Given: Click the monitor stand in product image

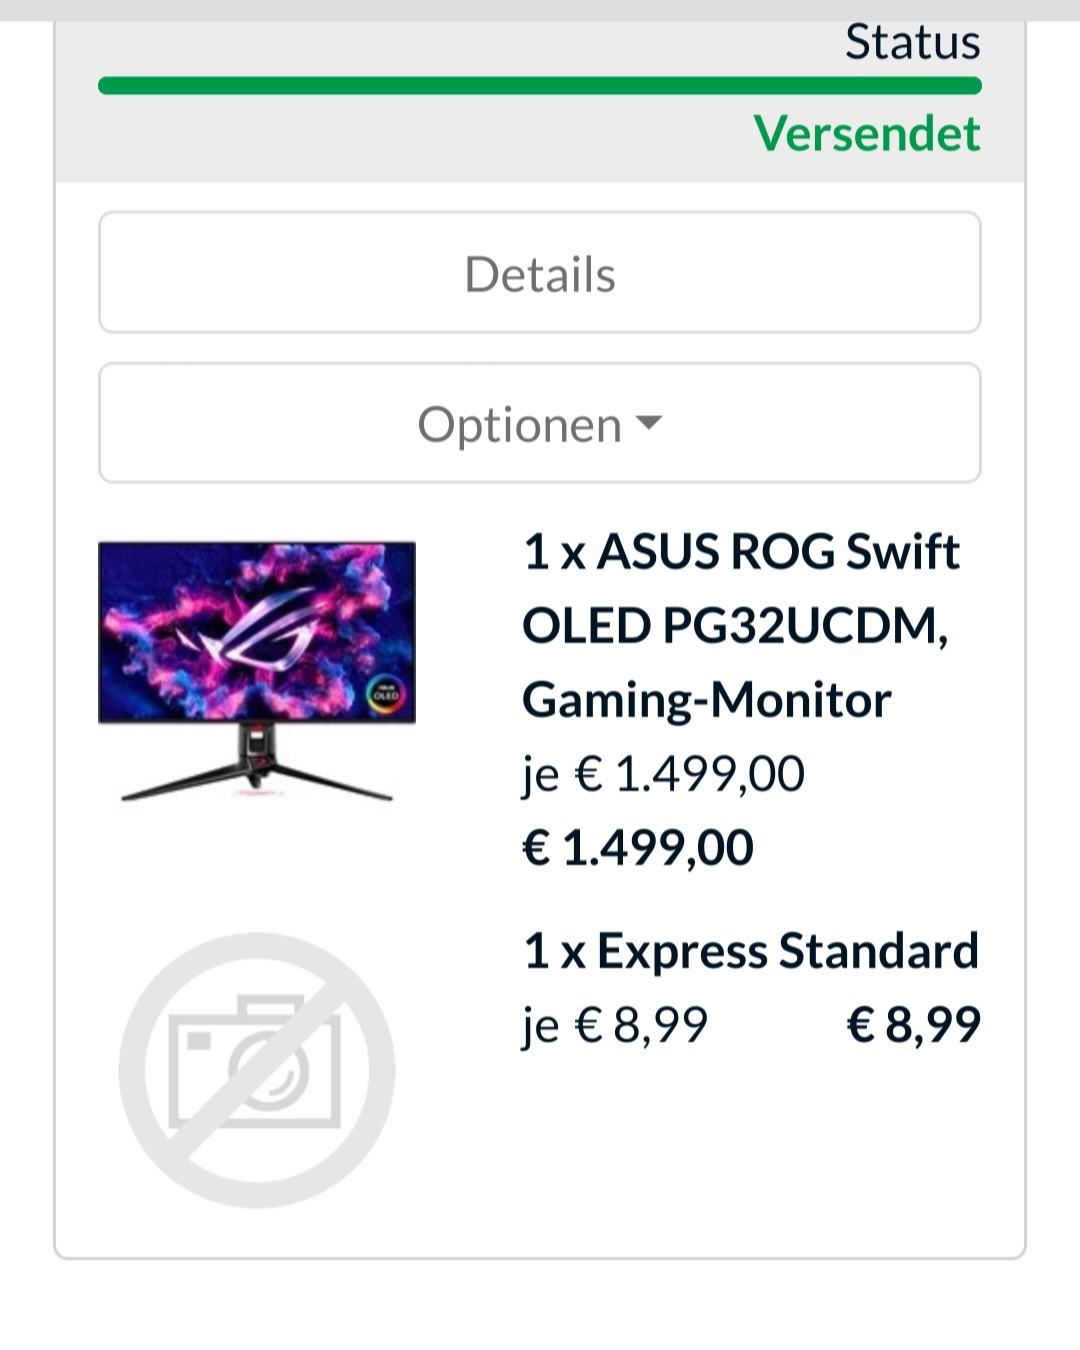Looking at the screenshot, I should tap(257, 763).
